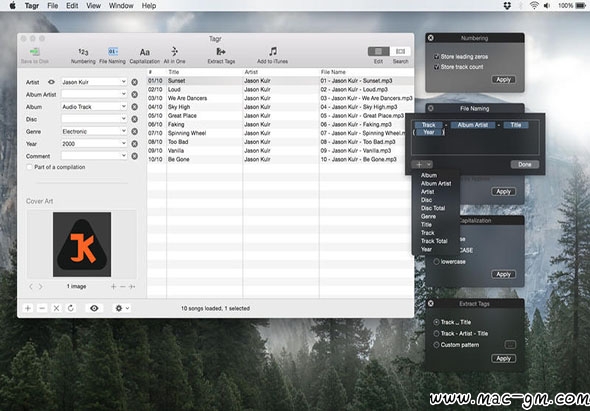
Task: Clear the Comment field
Action: click(134, 156)
